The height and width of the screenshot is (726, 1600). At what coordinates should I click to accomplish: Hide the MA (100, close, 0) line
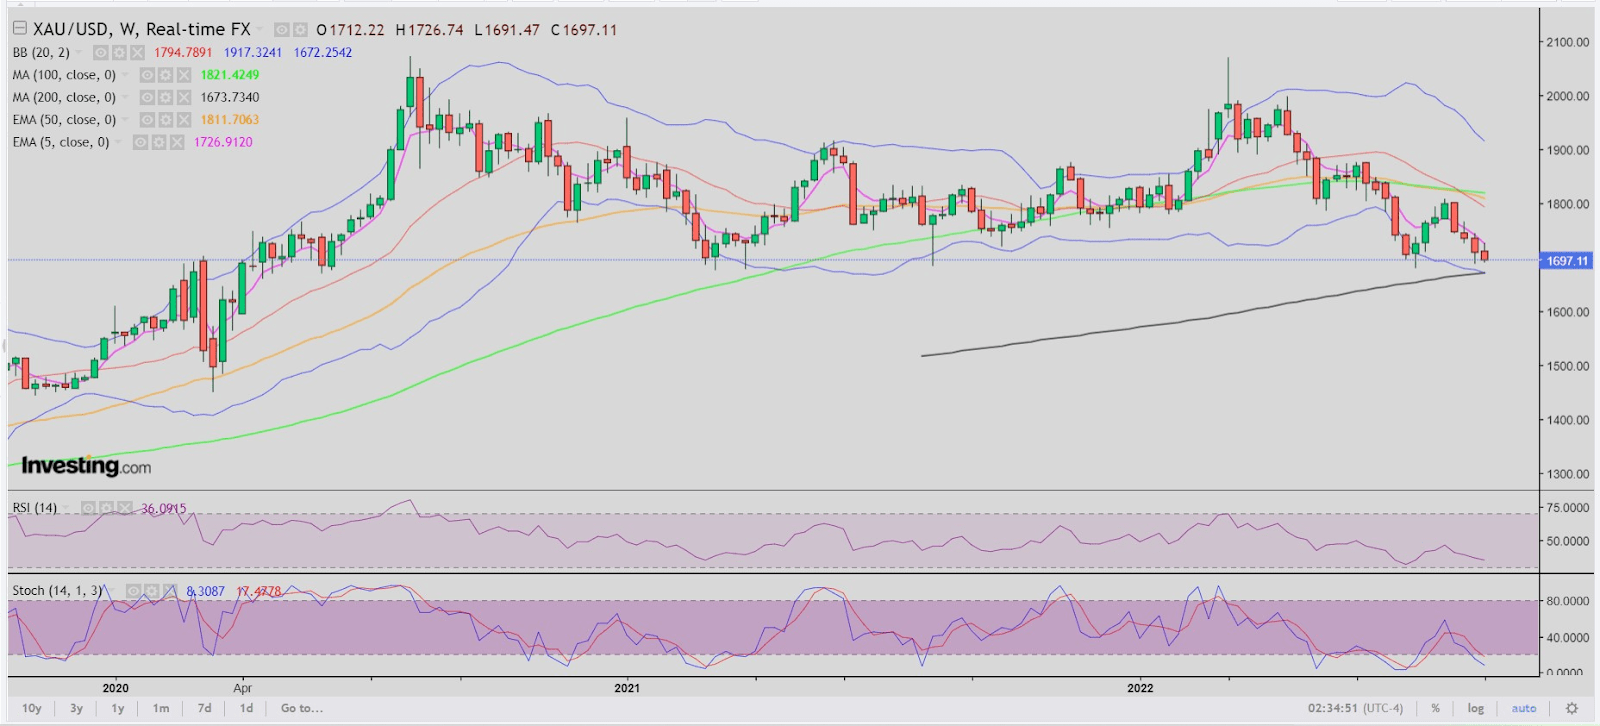147,75
